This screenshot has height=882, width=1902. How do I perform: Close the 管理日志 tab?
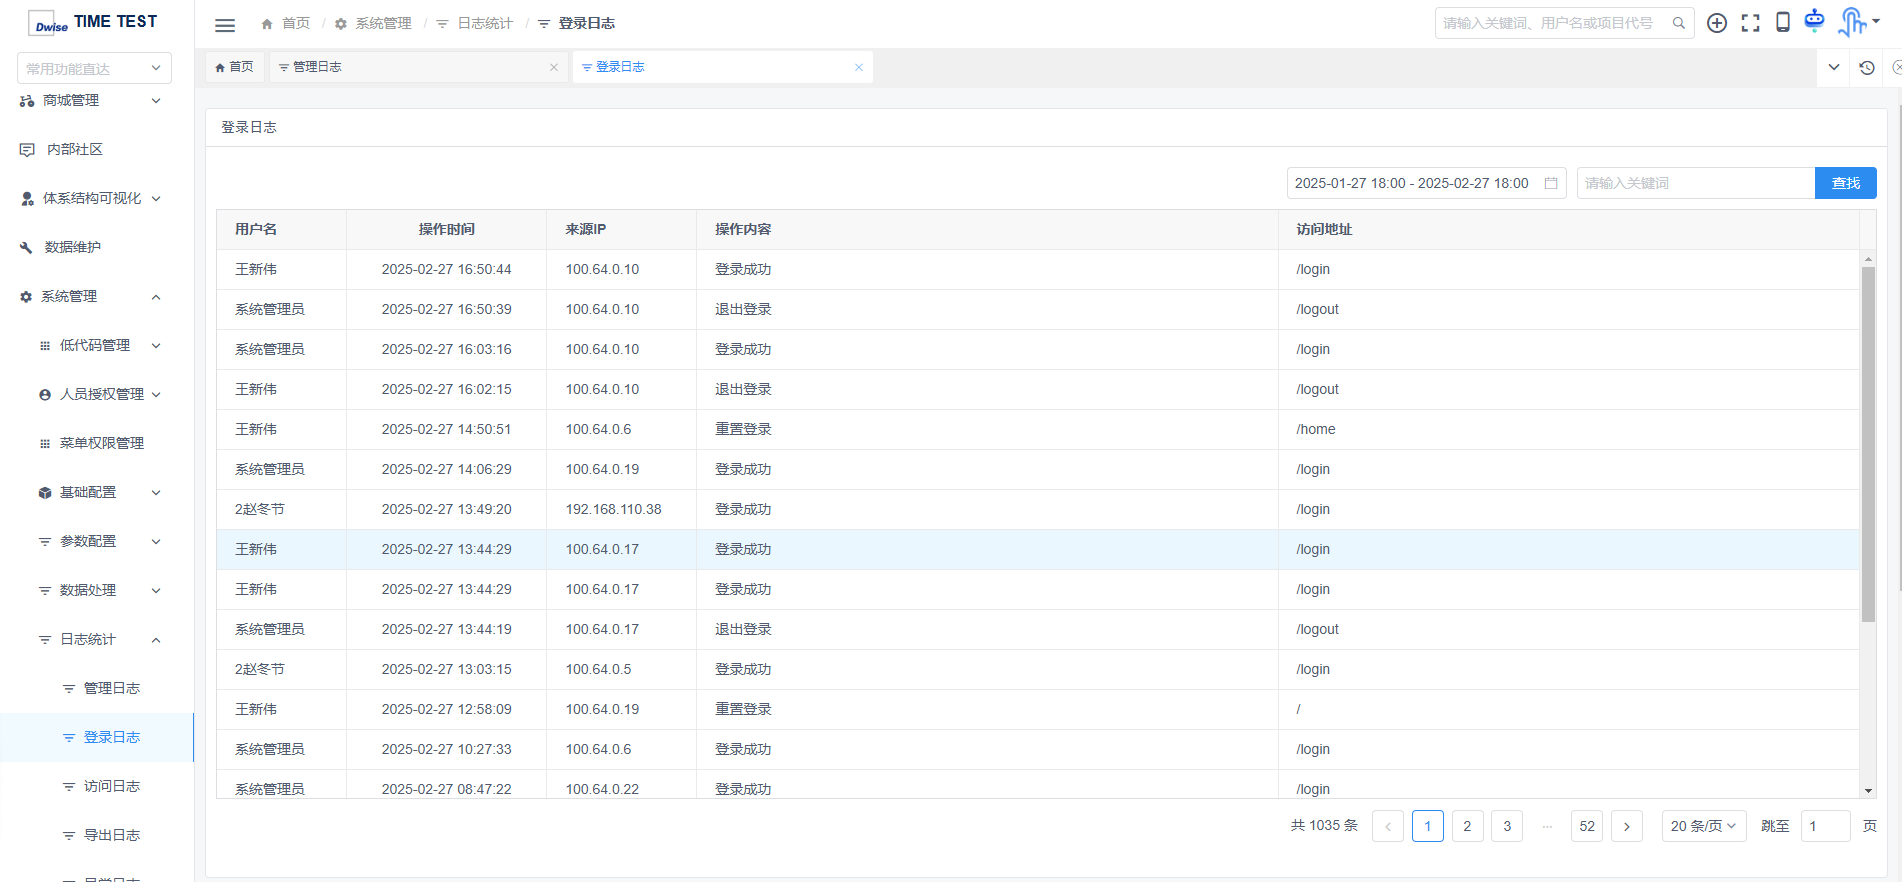(554, 67)
